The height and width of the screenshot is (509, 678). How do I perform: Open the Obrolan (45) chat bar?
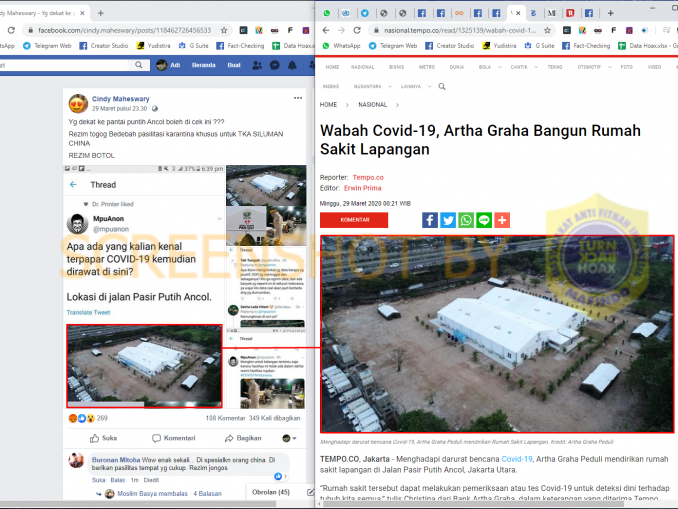(271, 492)
